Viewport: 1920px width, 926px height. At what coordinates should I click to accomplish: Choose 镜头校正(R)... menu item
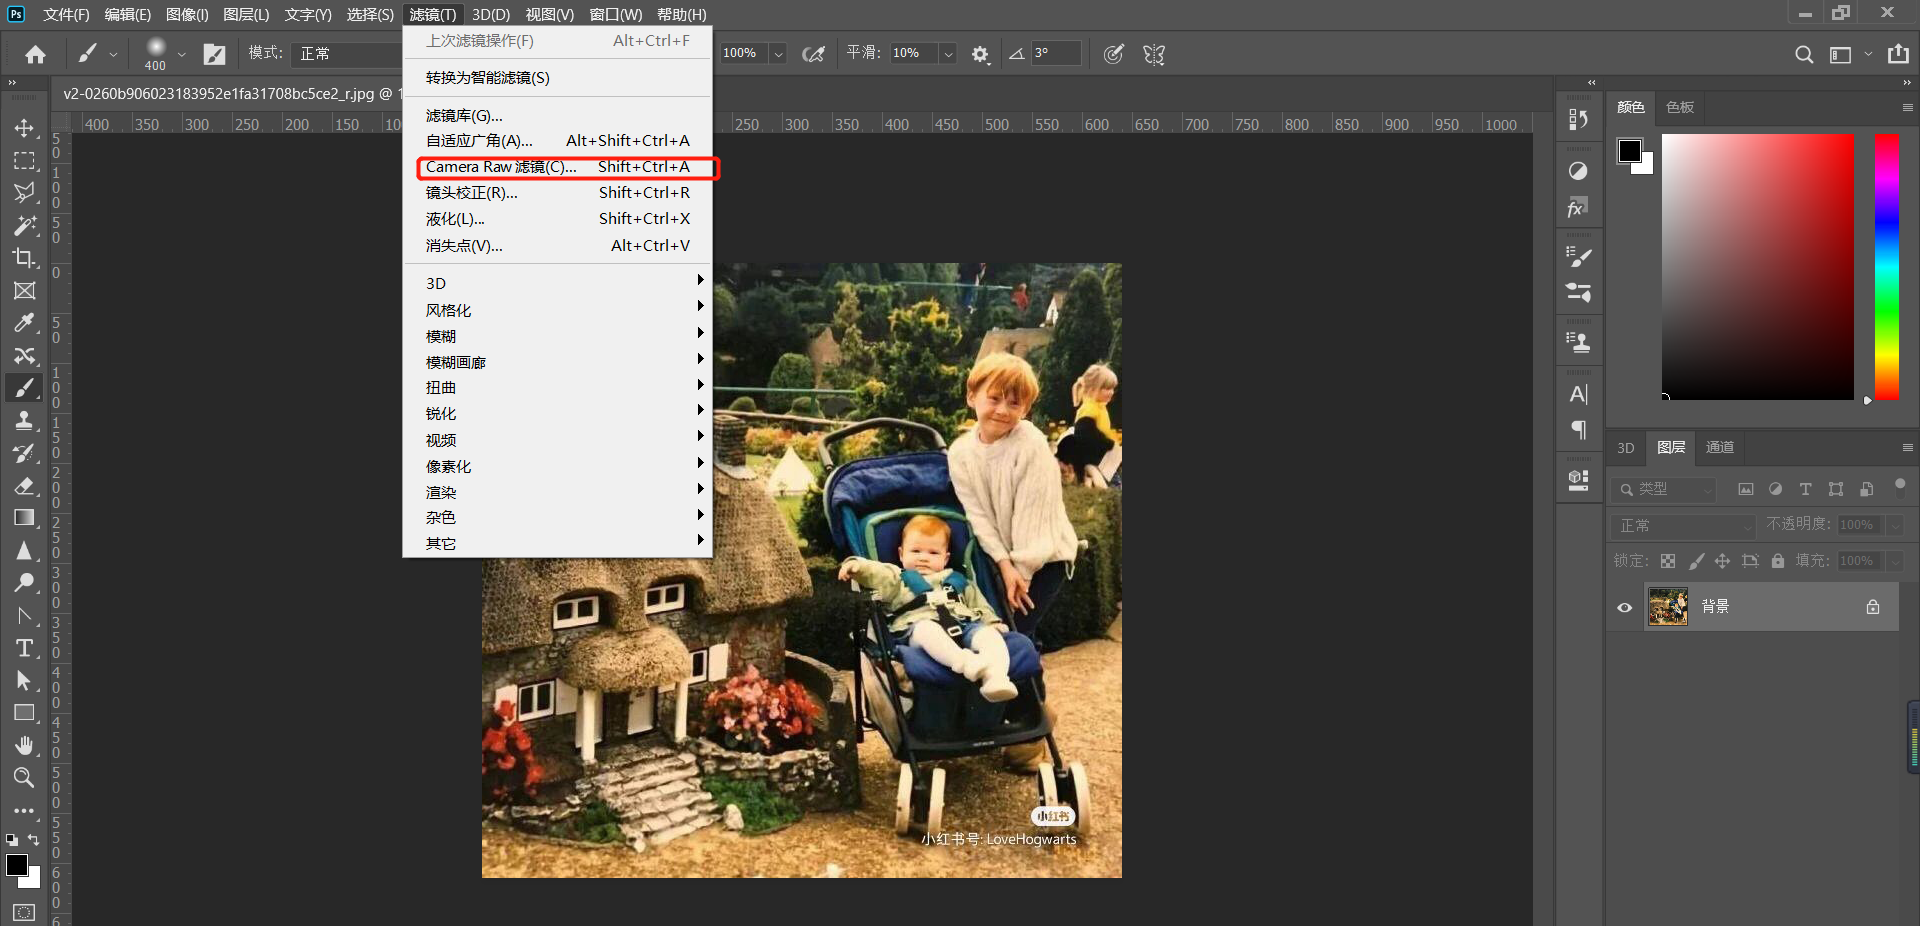557,193
